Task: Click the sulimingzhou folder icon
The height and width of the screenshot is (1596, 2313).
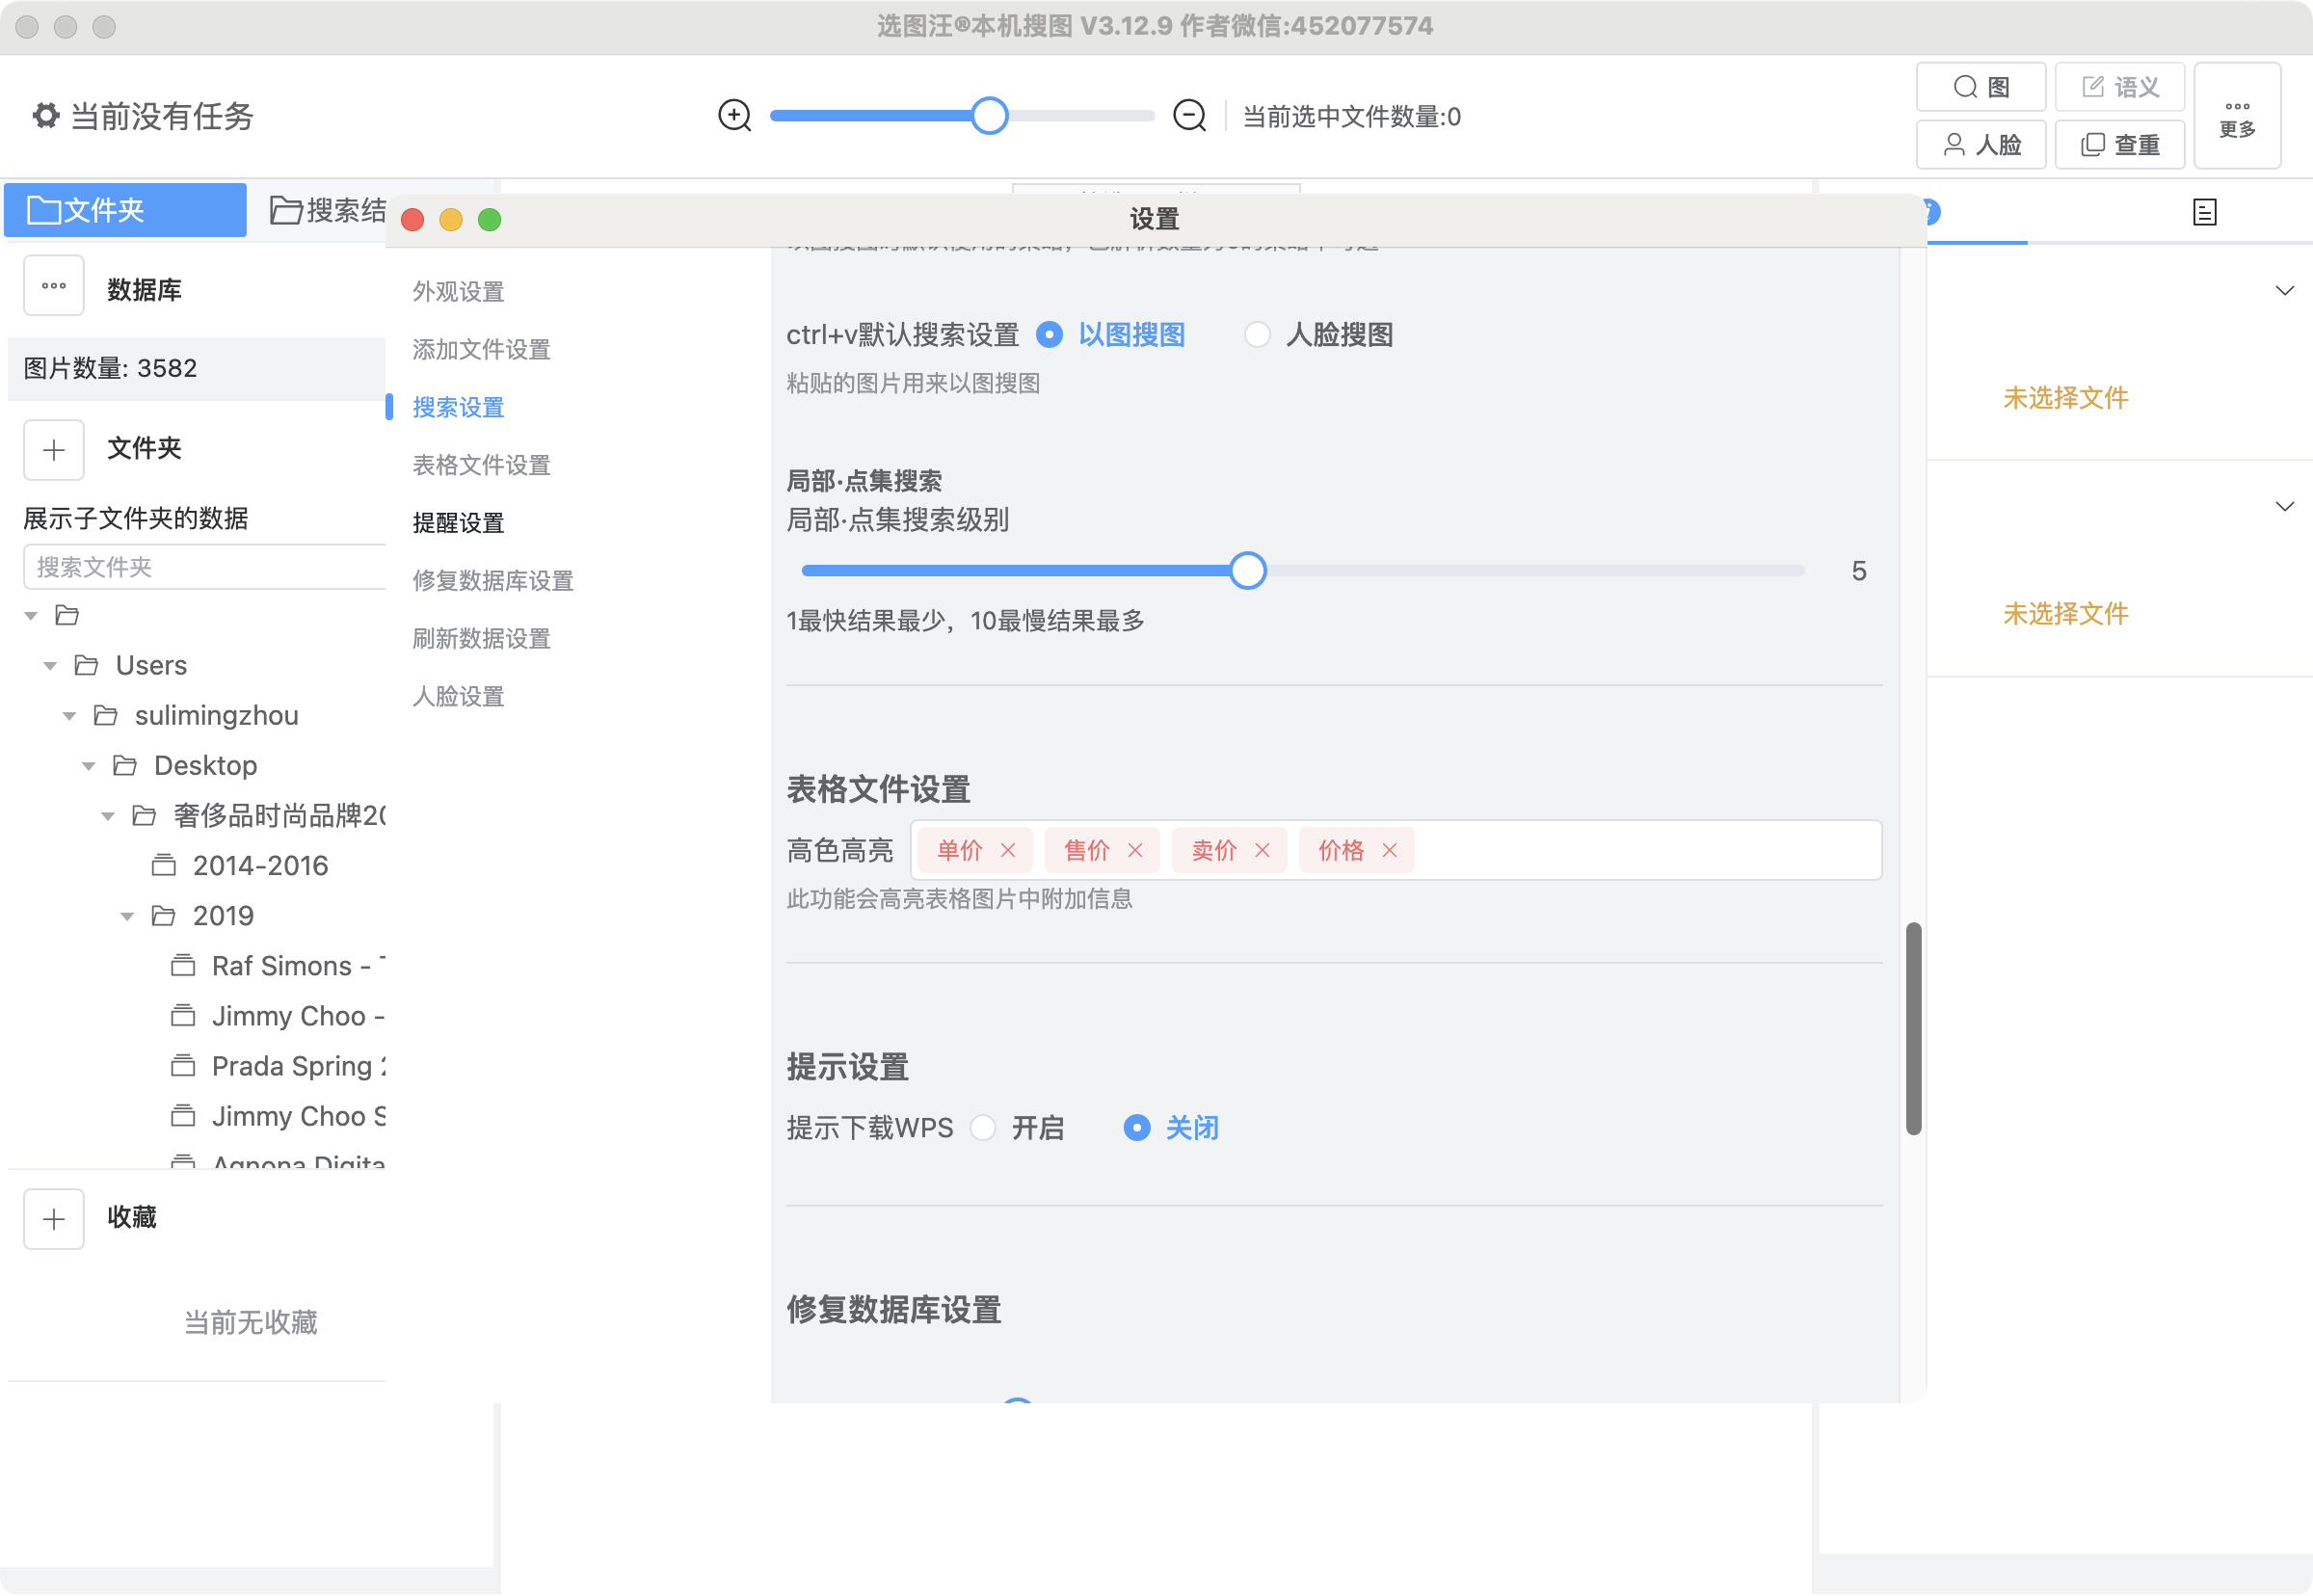Action: (106, 716)
